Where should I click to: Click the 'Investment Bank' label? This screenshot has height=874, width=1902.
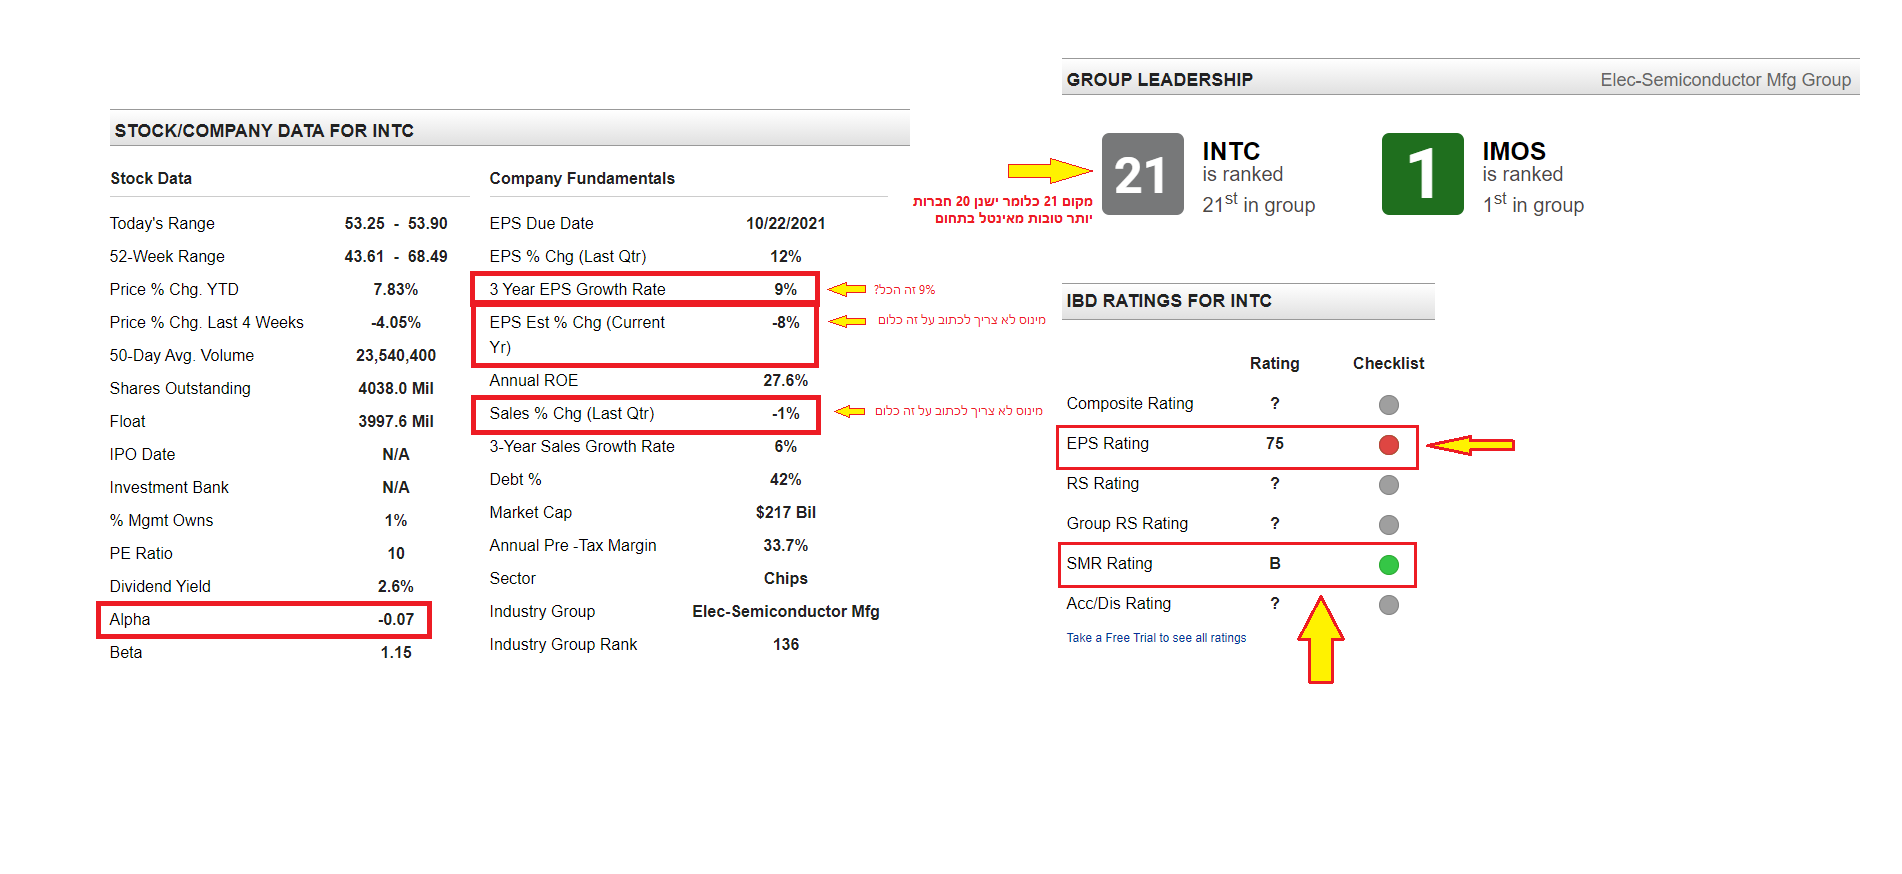click(x=169, y=487)
